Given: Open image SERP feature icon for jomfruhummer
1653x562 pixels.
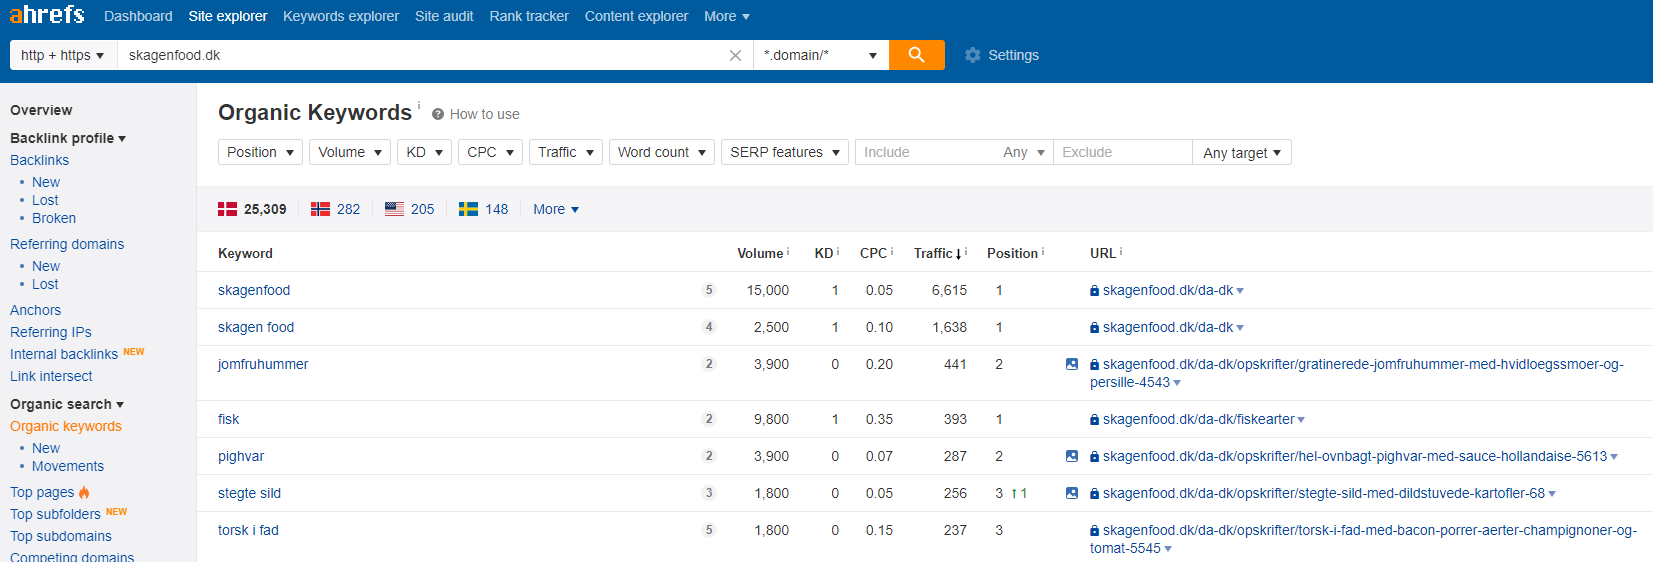Looking at the screenshot, I should click(1072, 364).
